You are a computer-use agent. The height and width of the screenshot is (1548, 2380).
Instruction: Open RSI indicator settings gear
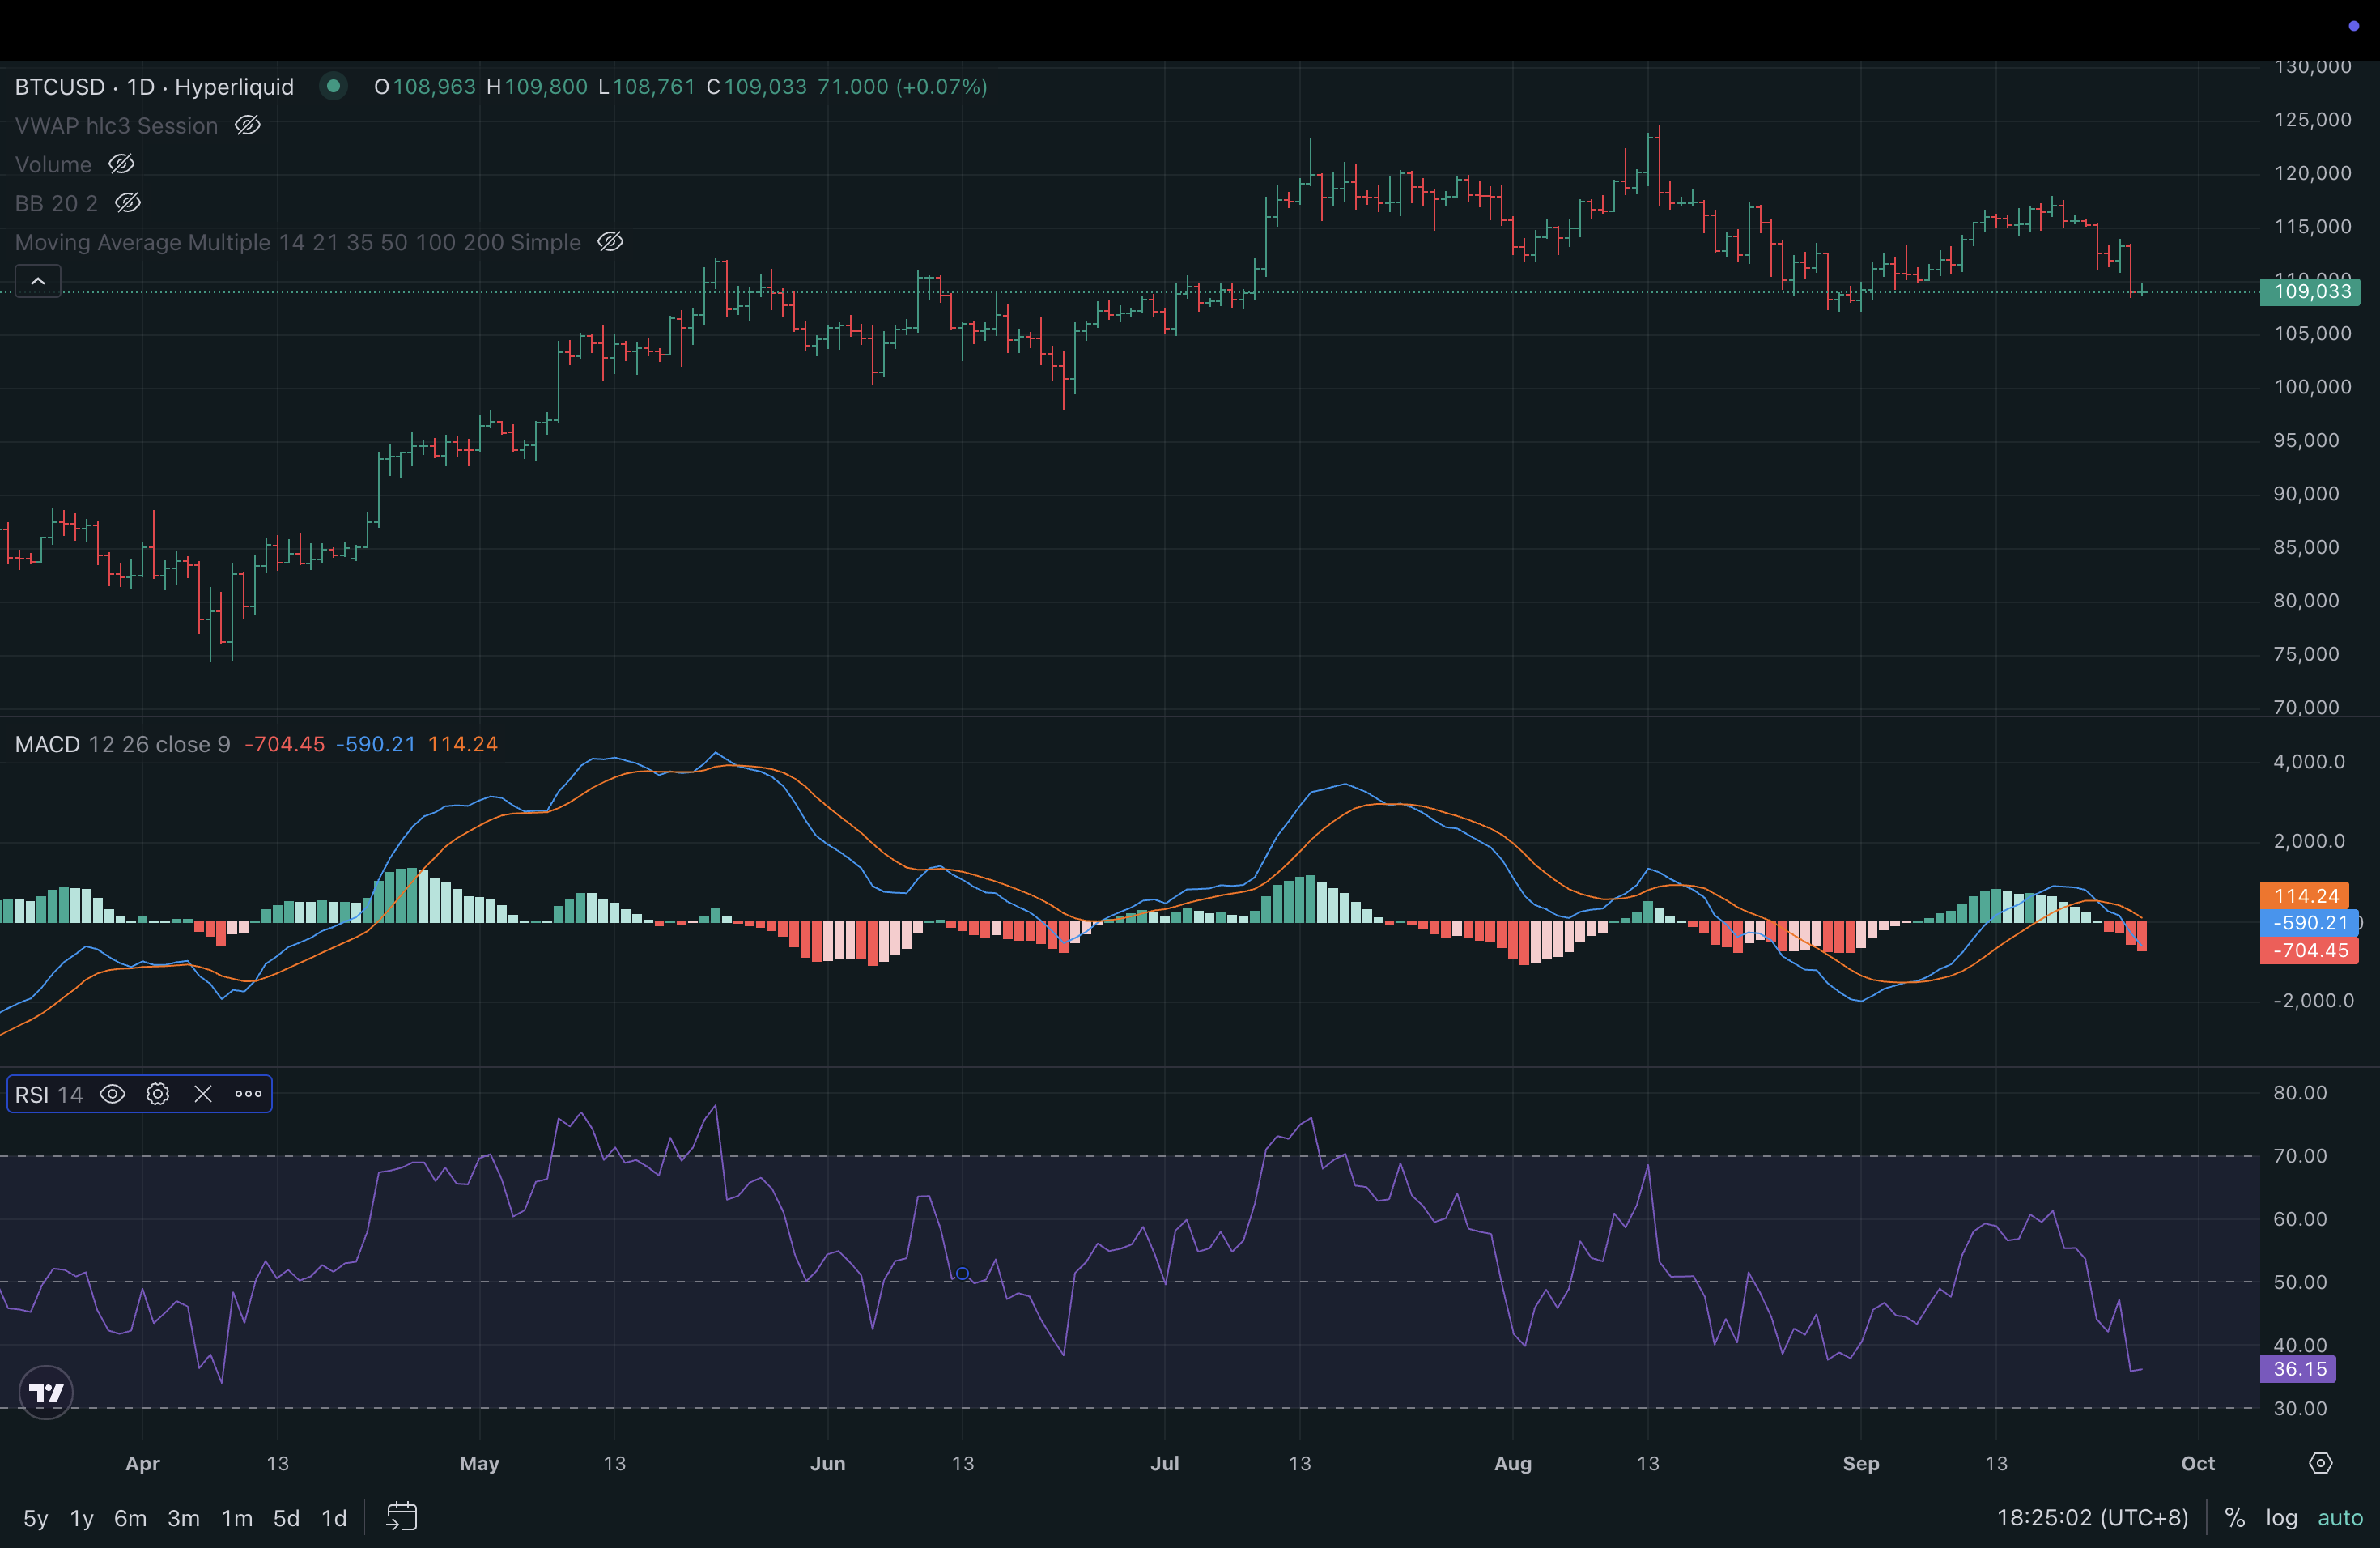(157, 1094)
